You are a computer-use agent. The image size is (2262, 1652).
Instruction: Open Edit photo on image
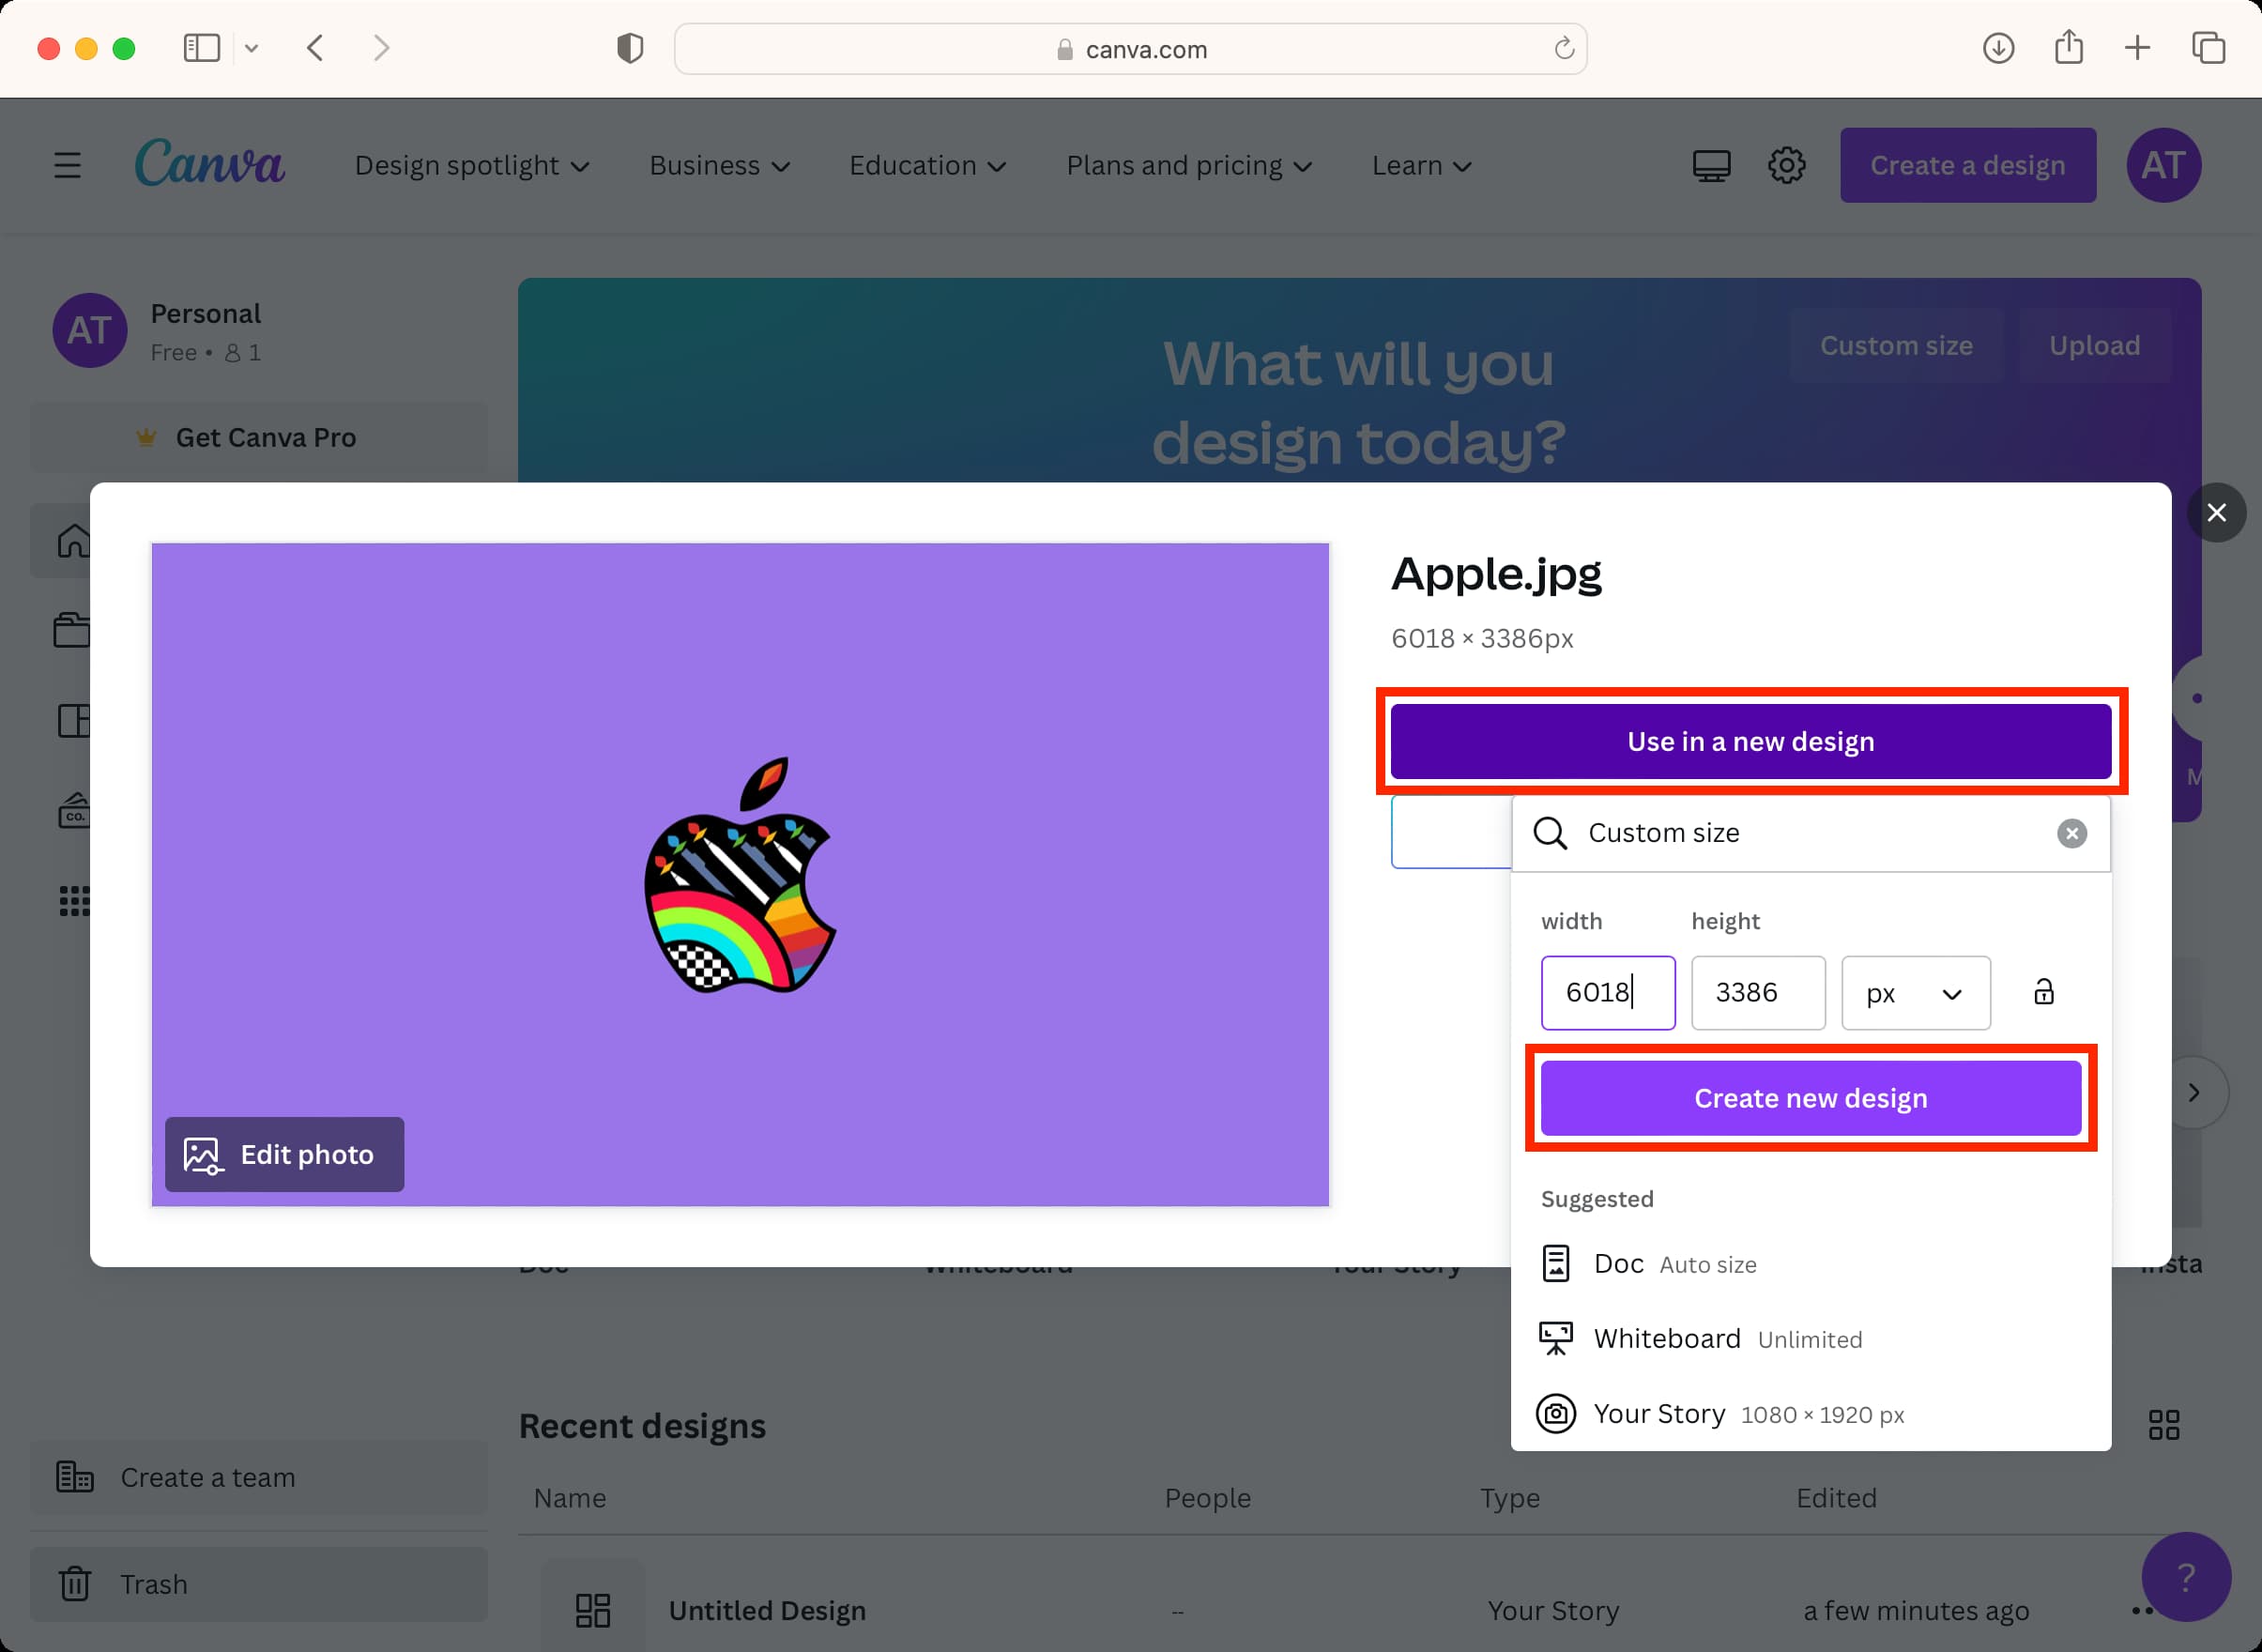(284, 1154)
